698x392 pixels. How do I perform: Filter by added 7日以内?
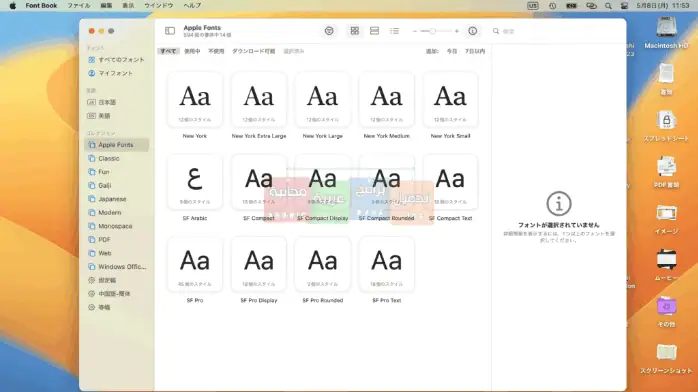[x=475, y=51]
